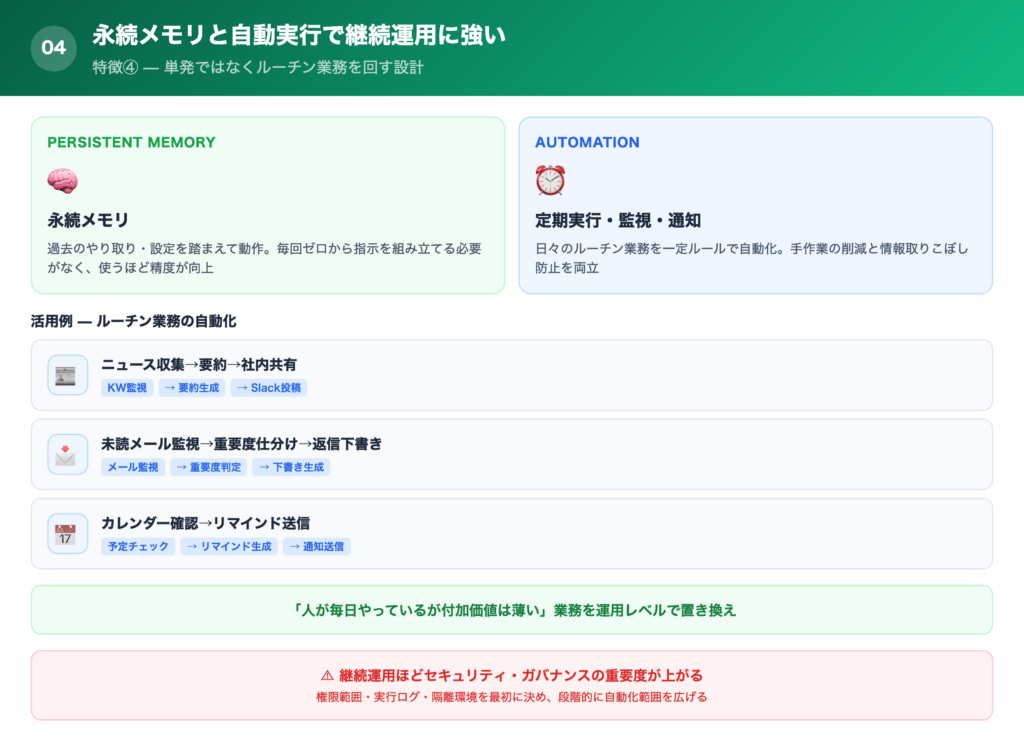Click the リマインド生成 chip
The image size is (1024, 741).
228,546
